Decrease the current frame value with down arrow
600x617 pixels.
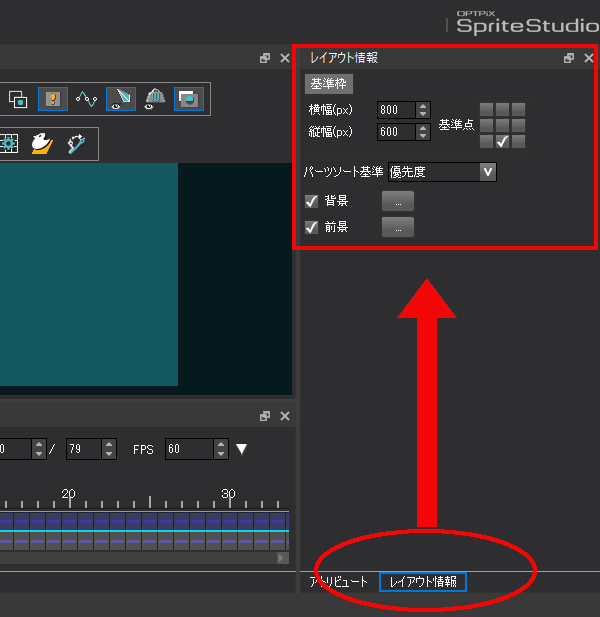(x=39, y=454)
